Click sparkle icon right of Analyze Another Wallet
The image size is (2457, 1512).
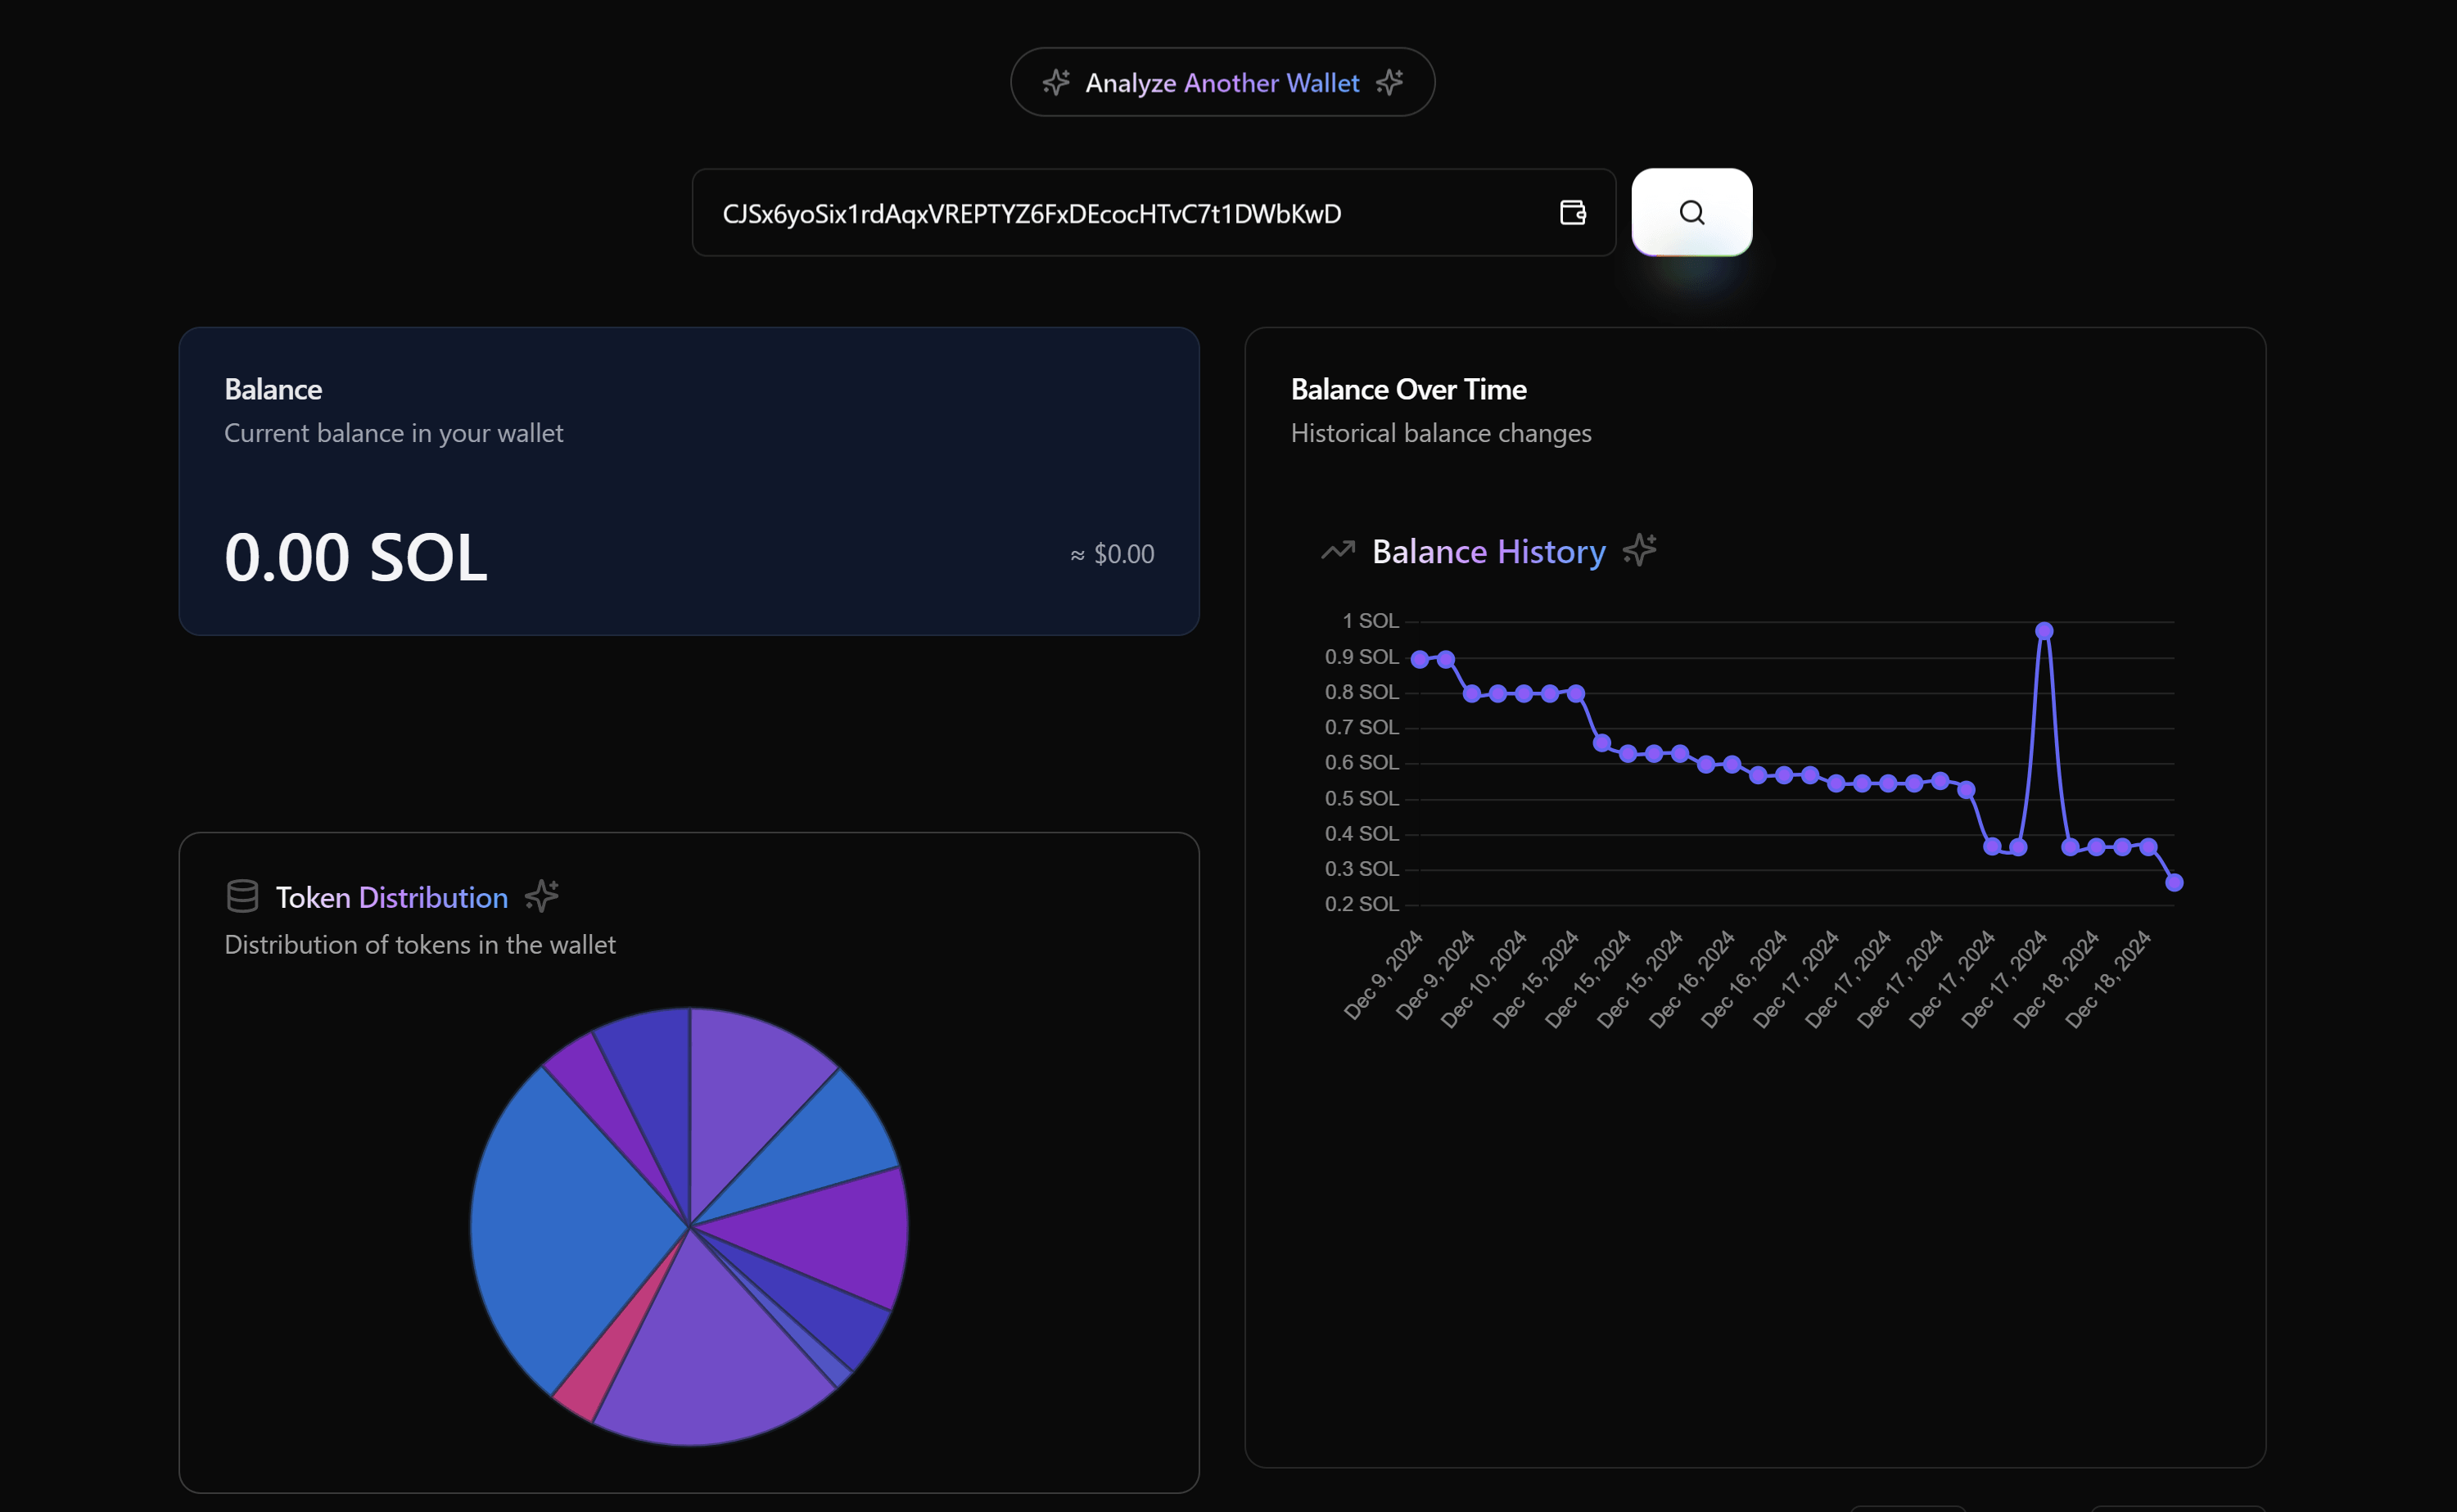(1389, 82)
